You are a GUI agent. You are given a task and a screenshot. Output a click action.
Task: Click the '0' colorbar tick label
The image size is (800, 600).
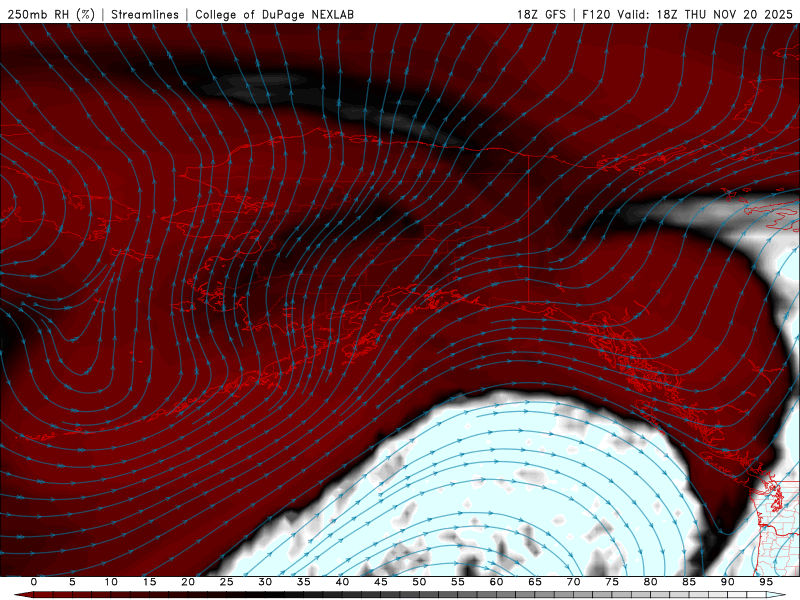[x=34, y=582]
